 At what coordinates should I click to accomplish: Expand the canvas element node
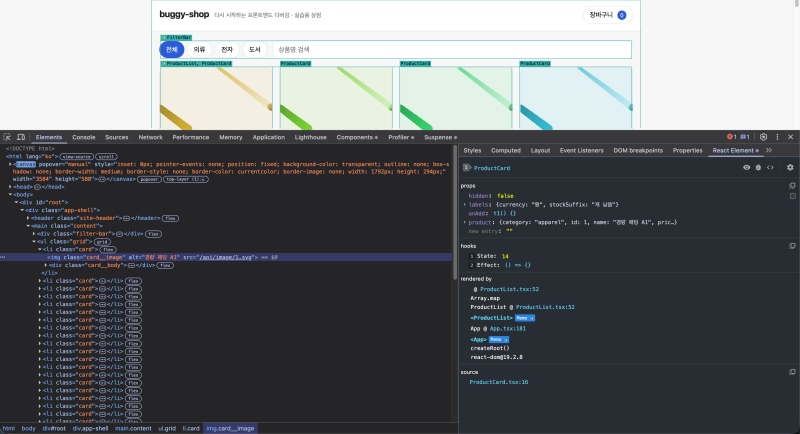click(10, 164)
